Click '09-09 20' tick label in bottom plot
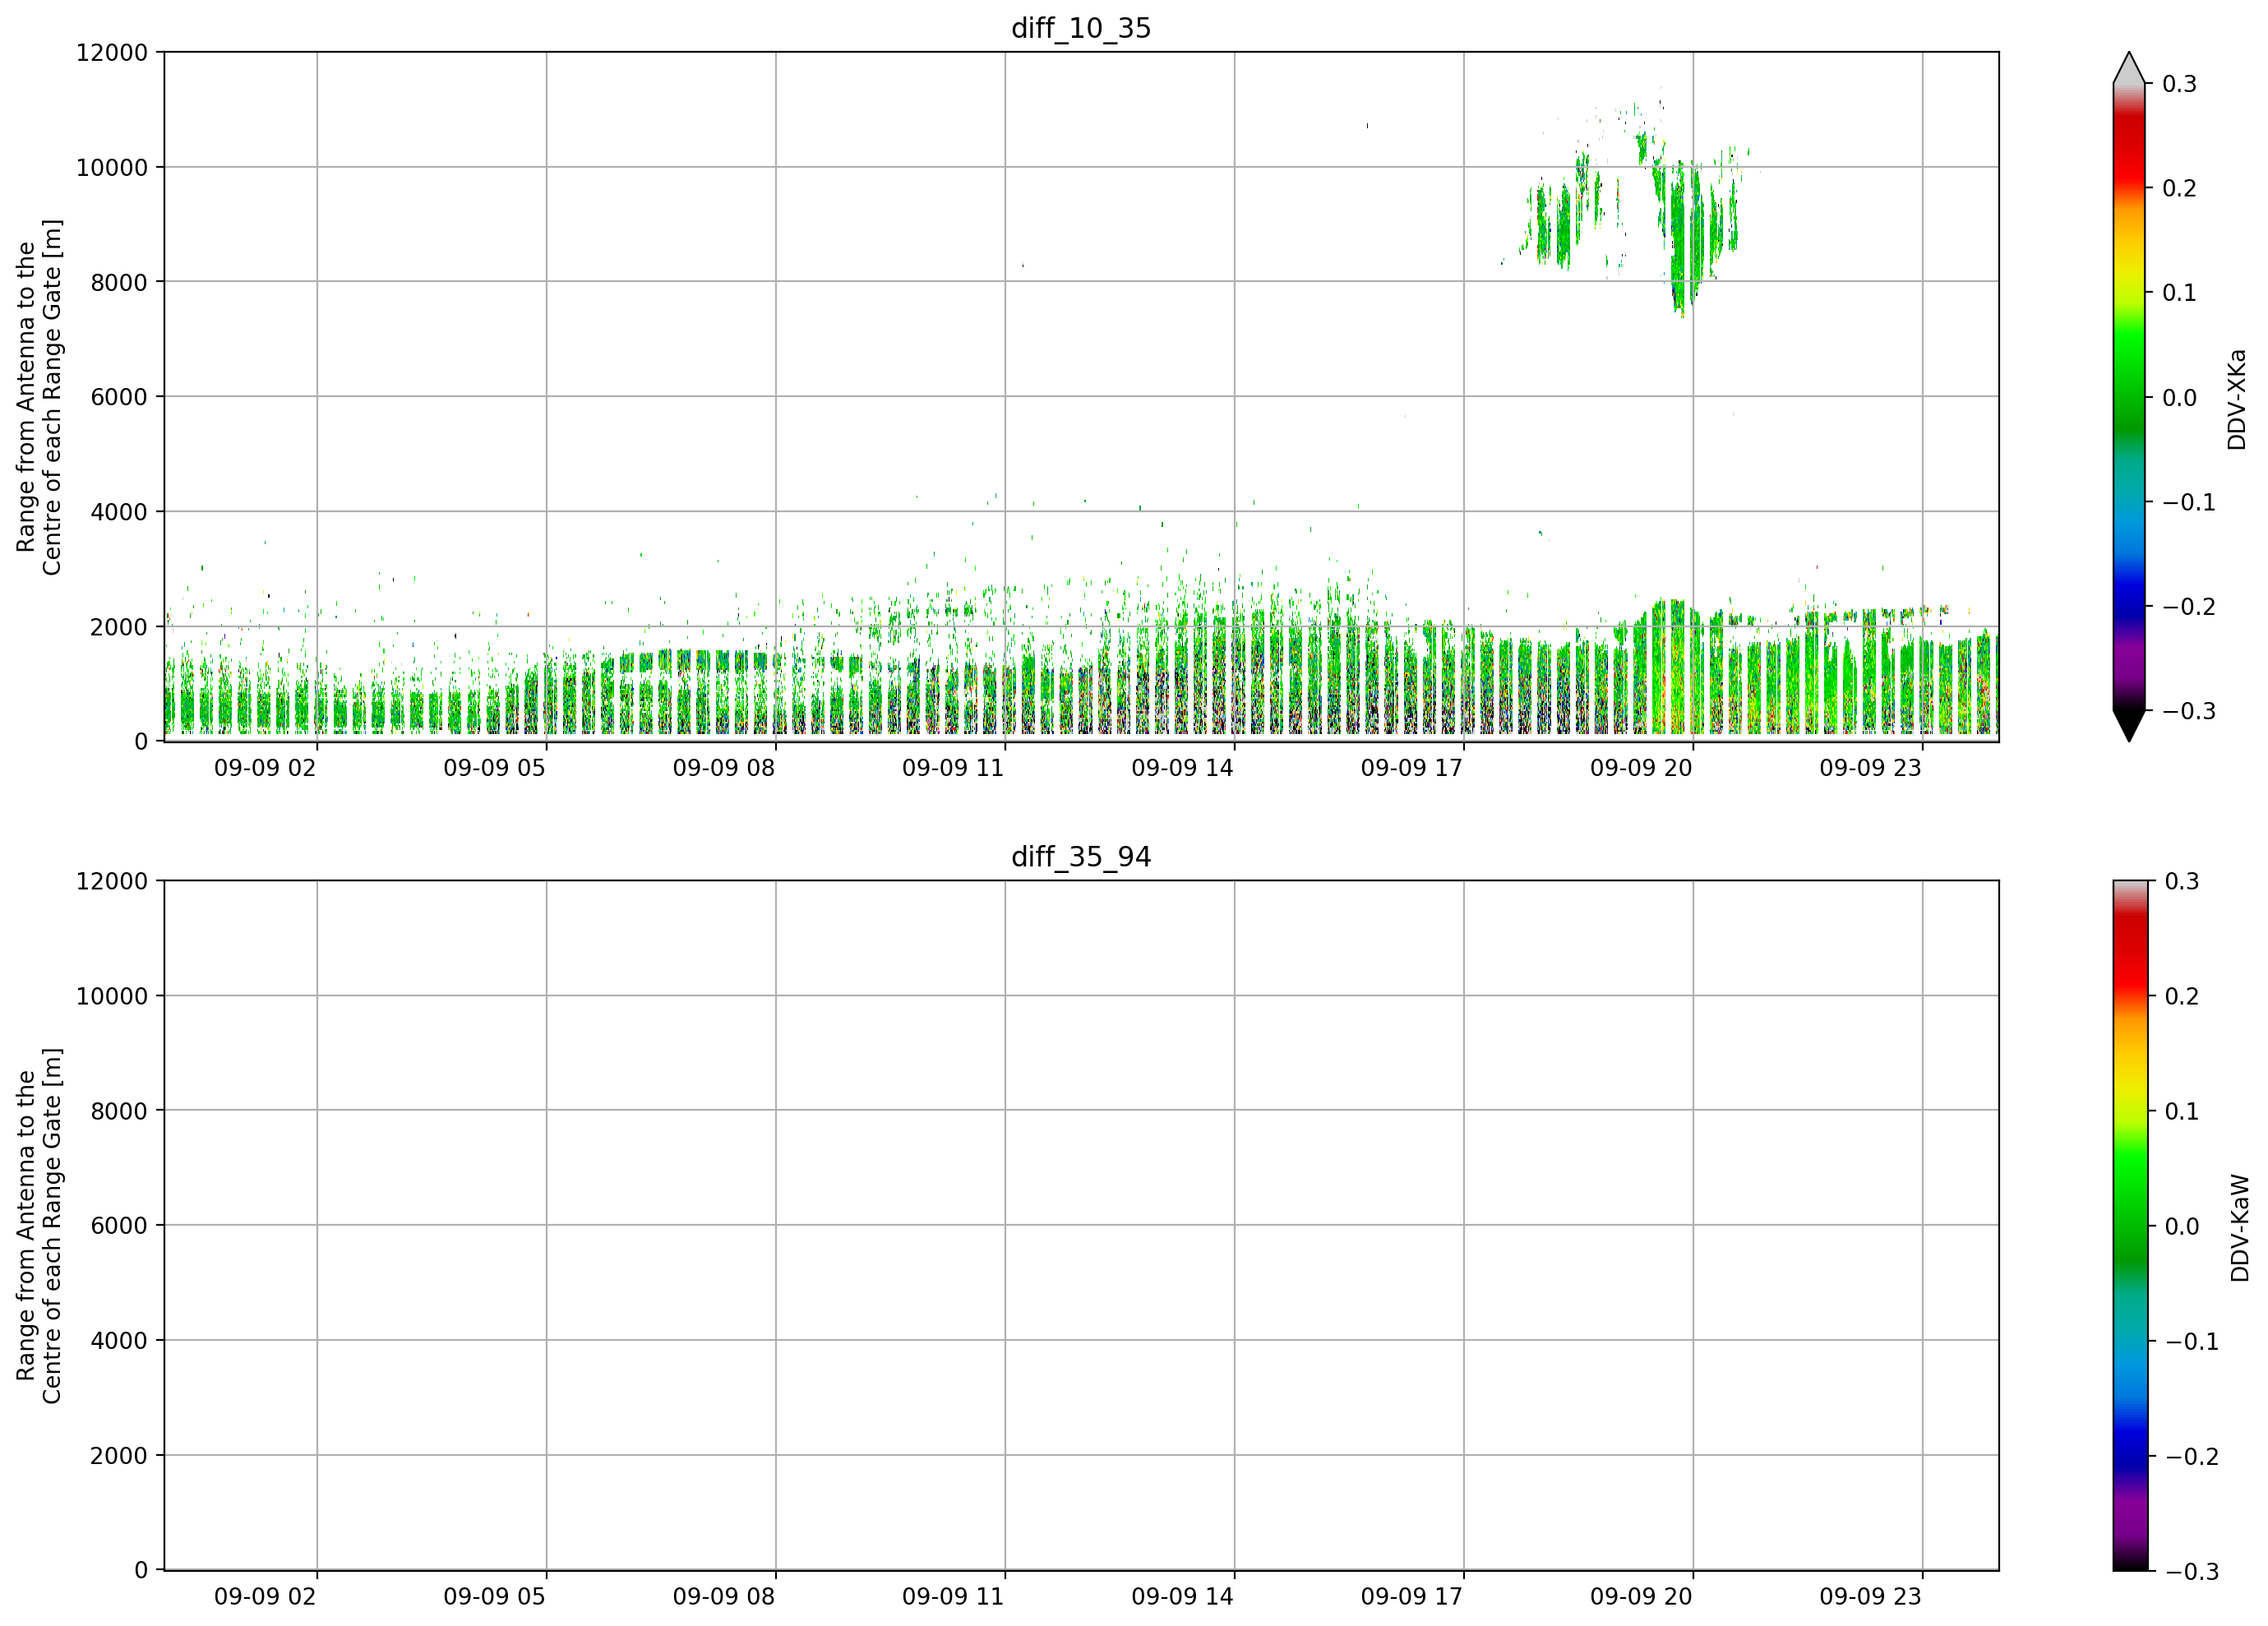 (x=1641, y=1597)
